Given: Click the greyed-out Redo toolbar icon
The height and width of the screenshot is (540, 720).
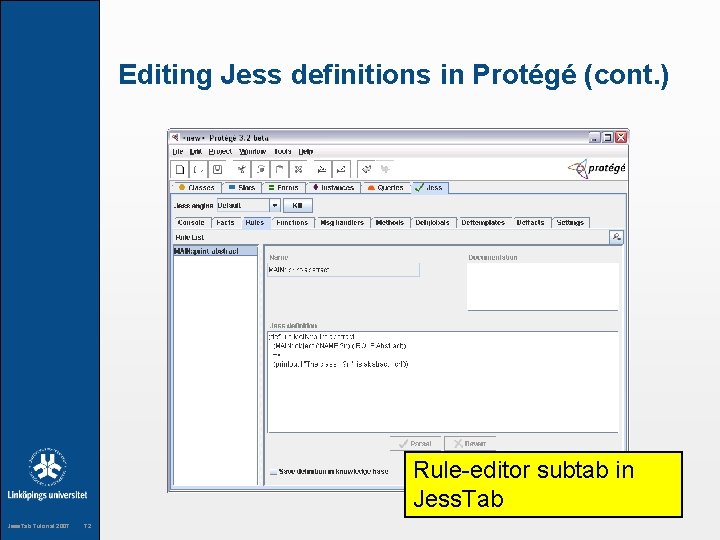Looking at the screenshot, I should pos(385,169).
